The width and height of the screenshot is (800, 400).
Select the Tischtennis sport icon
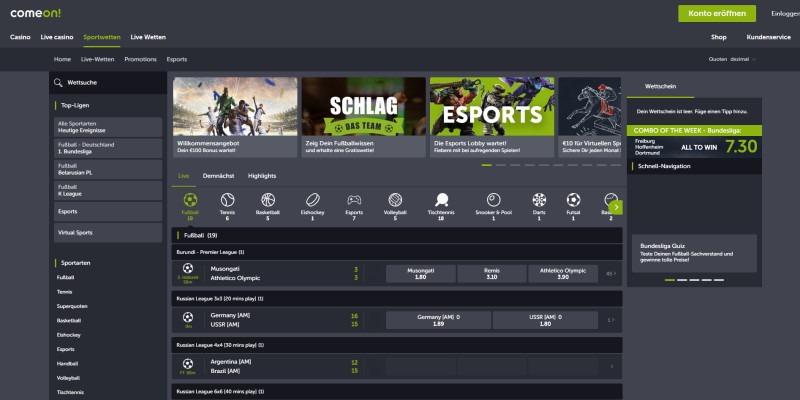pyautogui.click(x=441, y=199)
